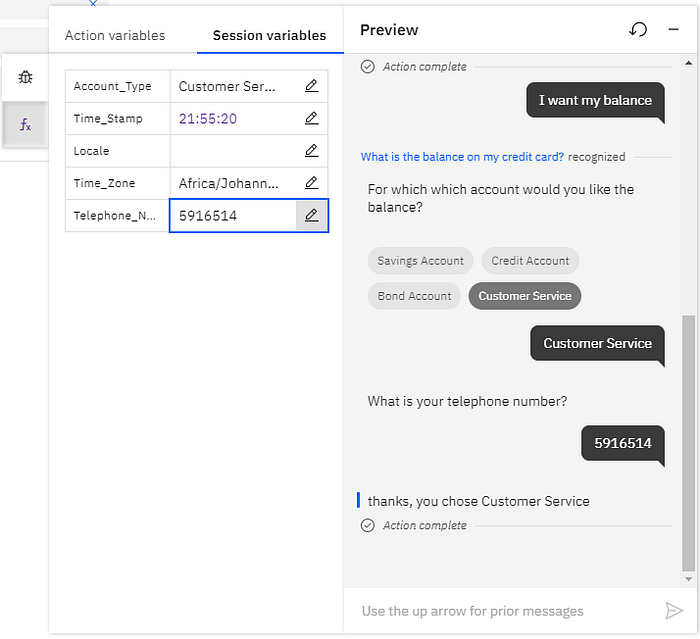Pick the Bond Account option
This screenshot has width=700, height=639.
pyautogui.click(x=414, y=296)
